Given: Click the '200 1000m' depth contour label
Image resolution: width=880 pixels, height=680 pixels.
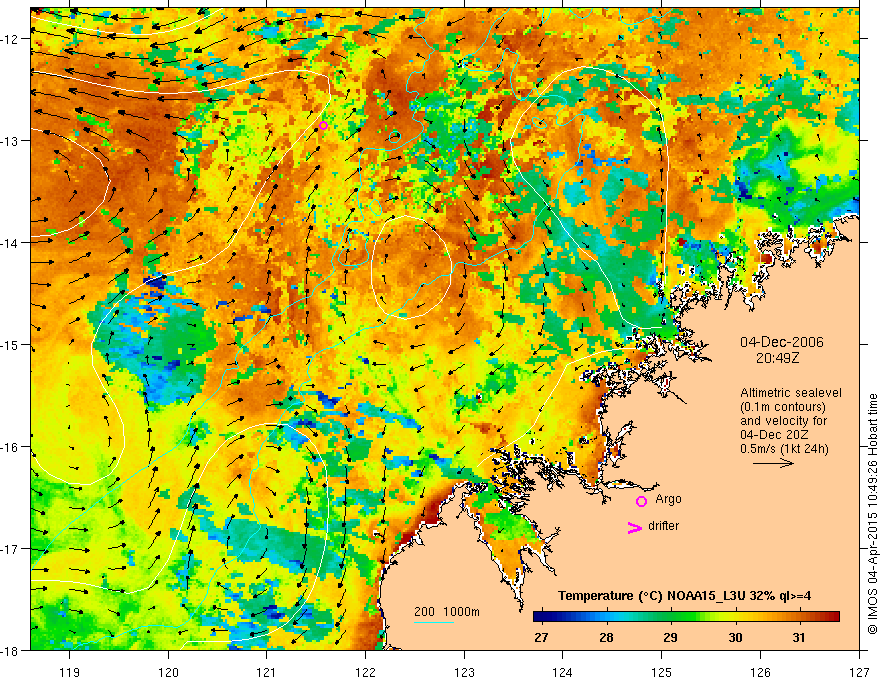Looking at the screenshot, I should pos(447,612).
